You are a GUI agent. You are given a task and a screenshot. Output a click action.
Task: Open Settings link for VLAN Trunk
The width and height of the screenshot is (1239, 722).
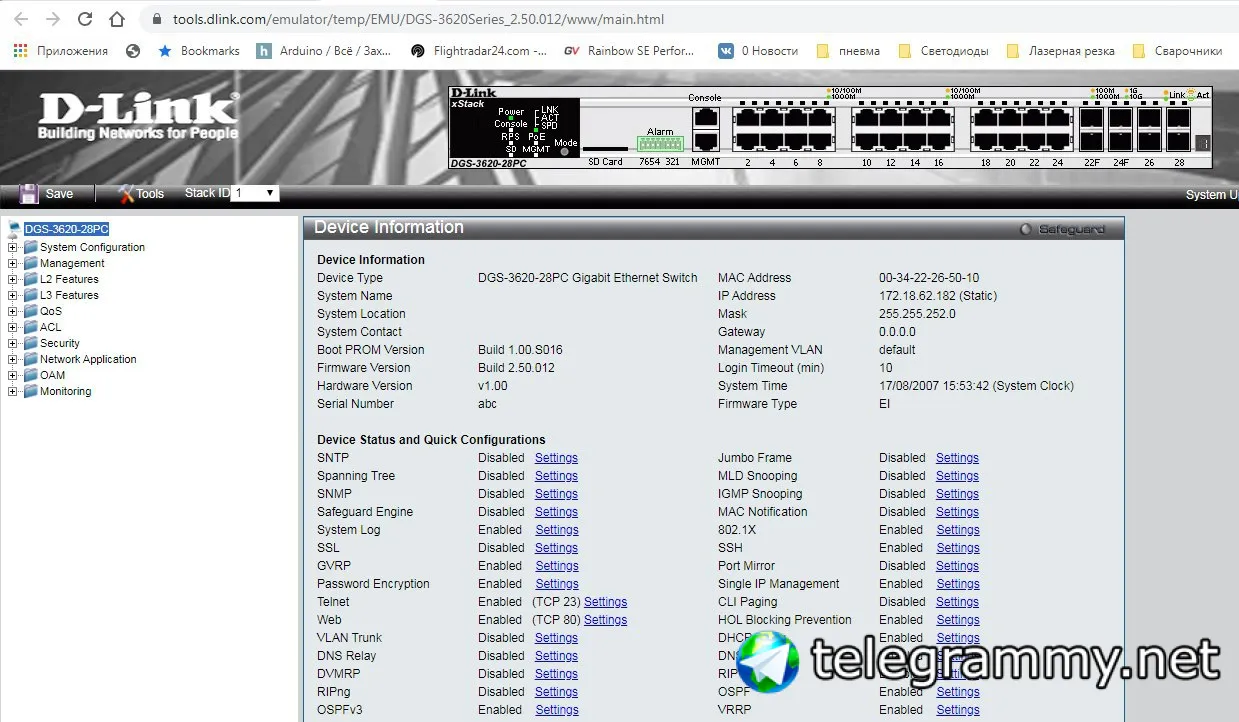coord(556,638)
